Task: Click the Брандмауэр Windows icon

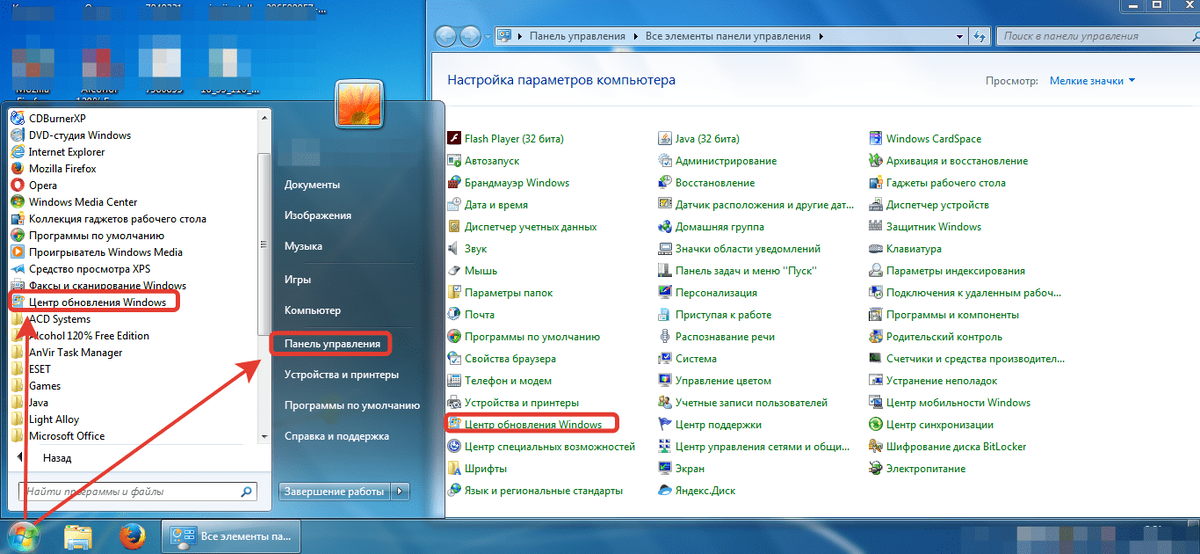Action: click(x=455, y=183)
